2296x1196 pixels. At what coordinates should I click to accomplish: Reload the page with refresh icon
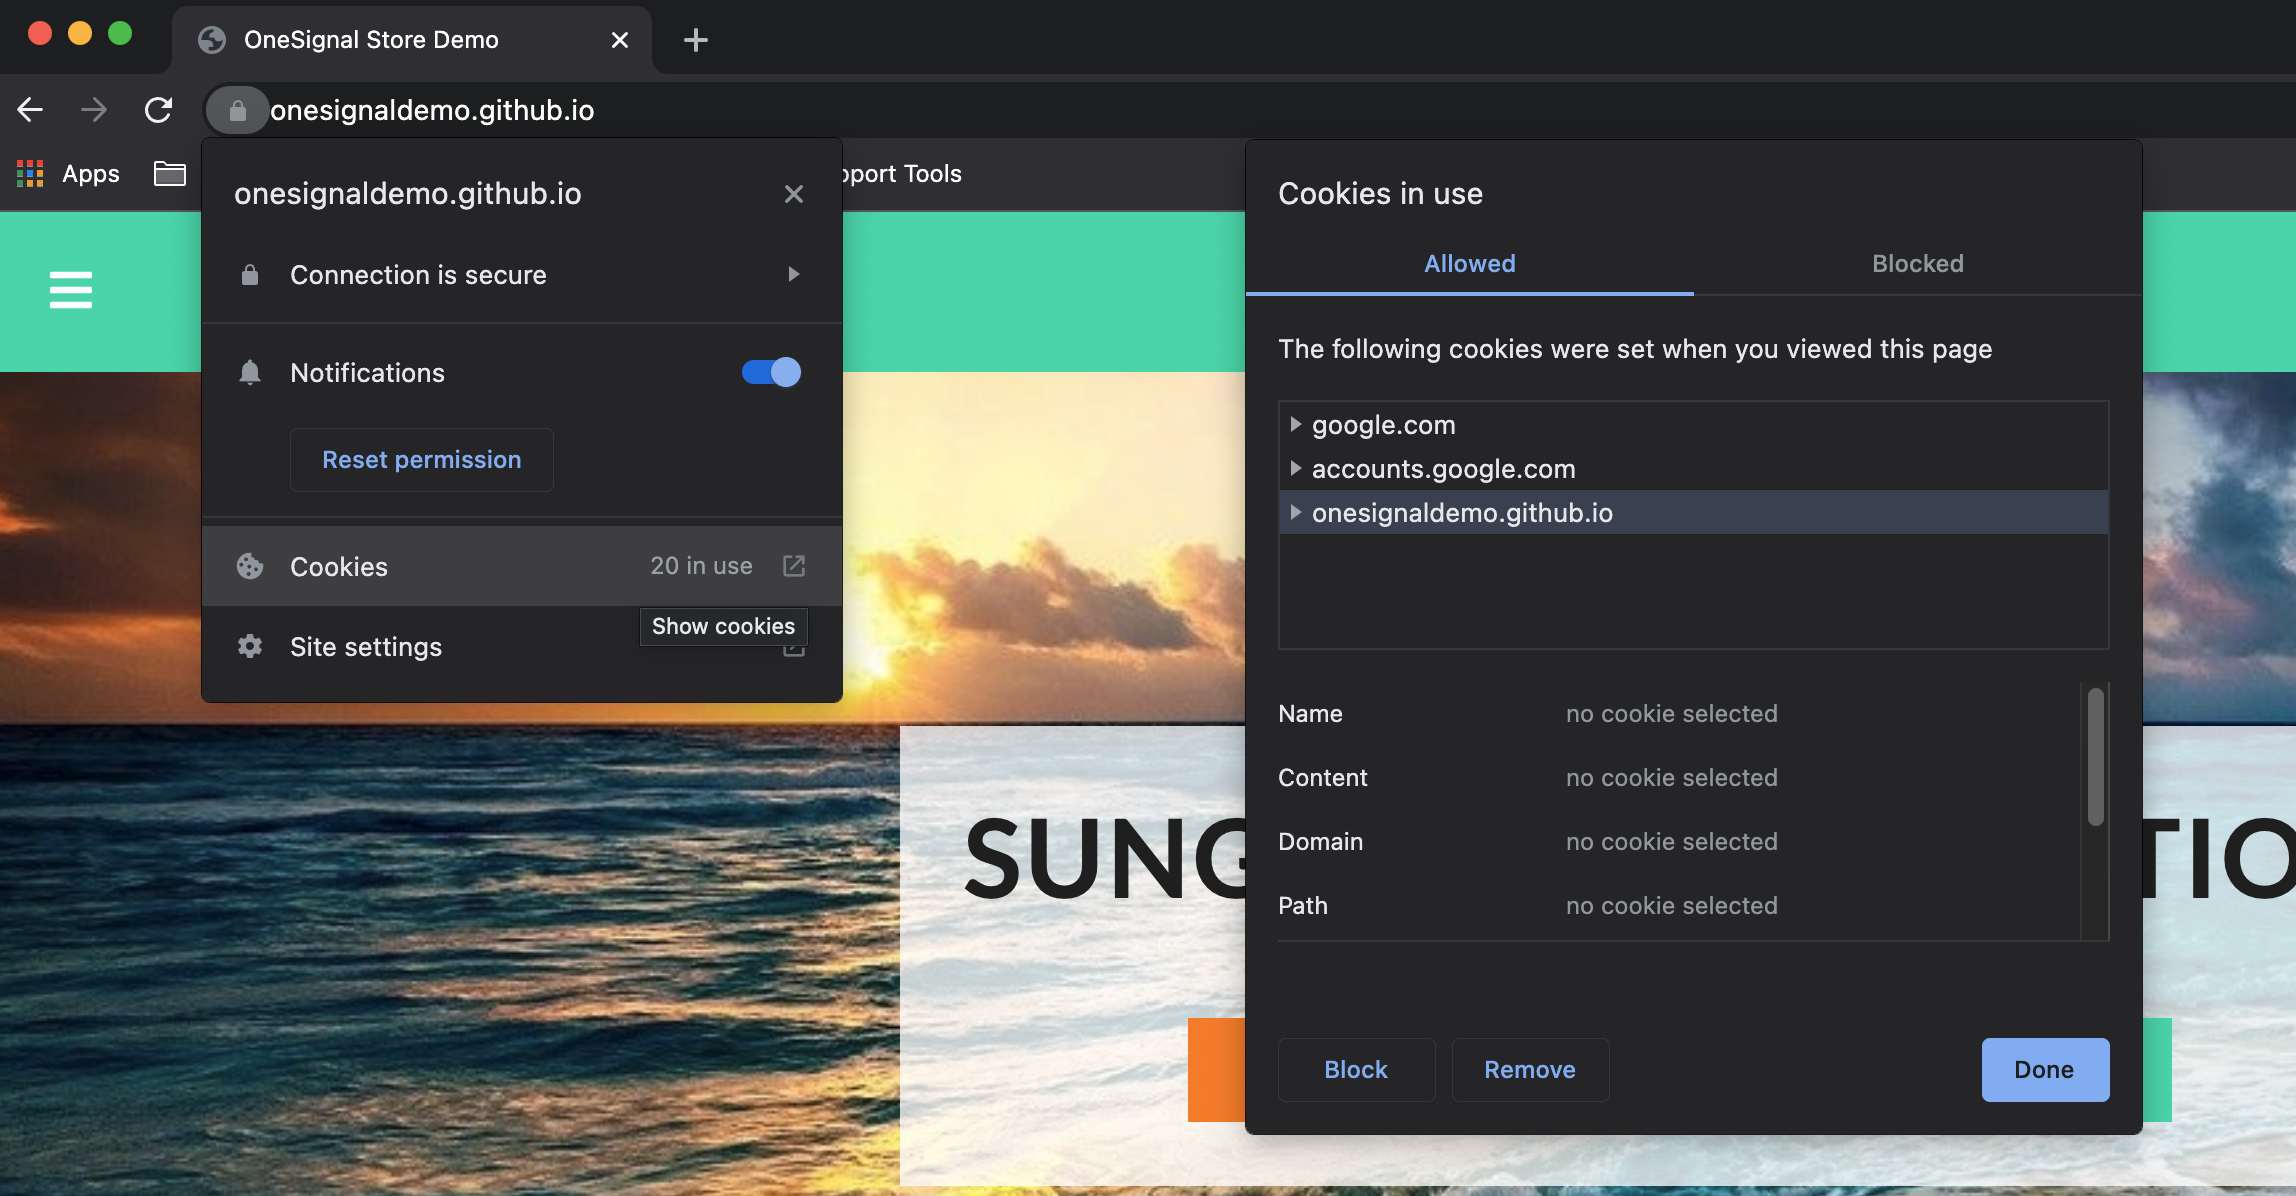coord(158,110)
